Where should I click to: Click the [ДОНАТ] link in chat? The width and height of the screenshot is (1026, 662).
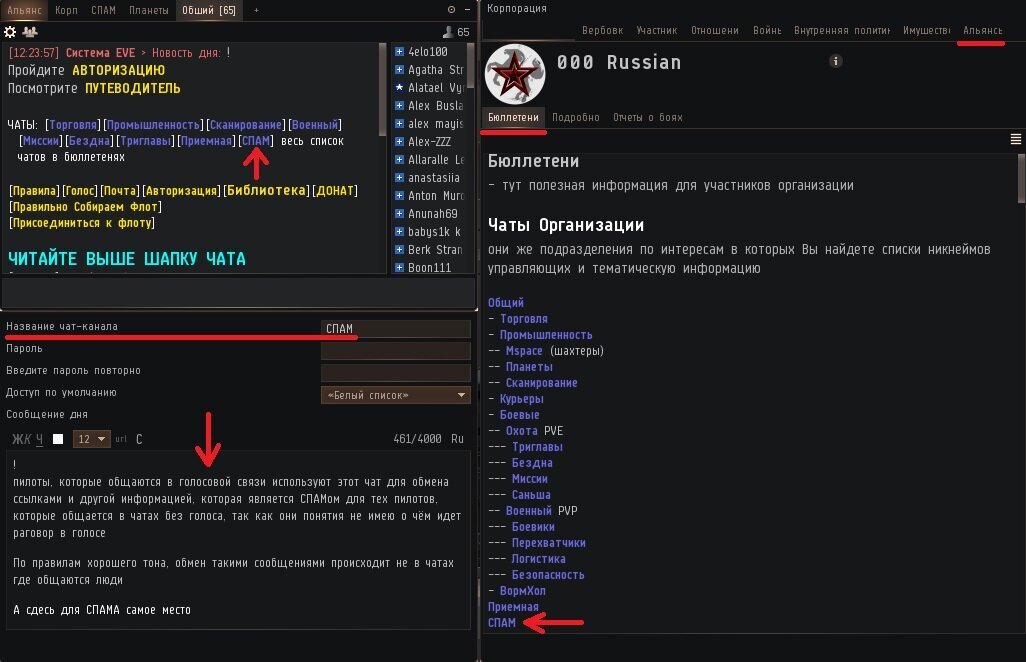(x=335, y=190)
